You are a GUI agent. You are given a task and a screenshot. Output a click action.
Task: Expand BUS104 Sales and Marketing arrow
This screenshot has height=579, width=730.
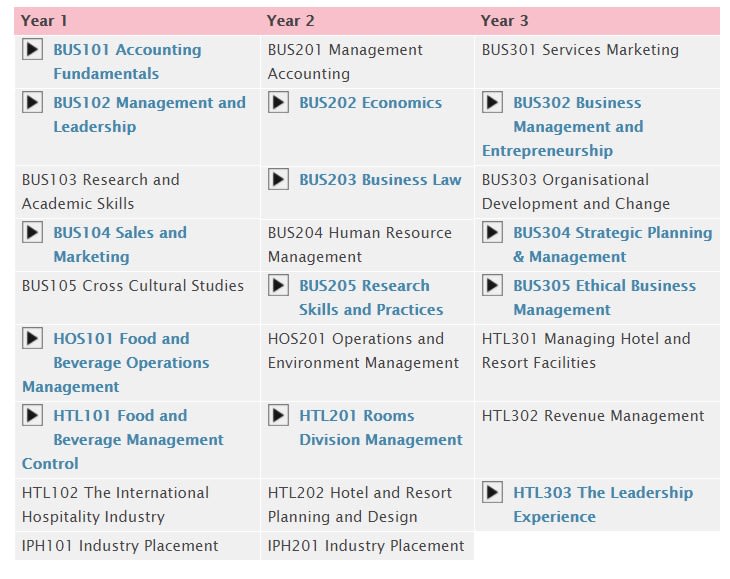tap(33, 232)
